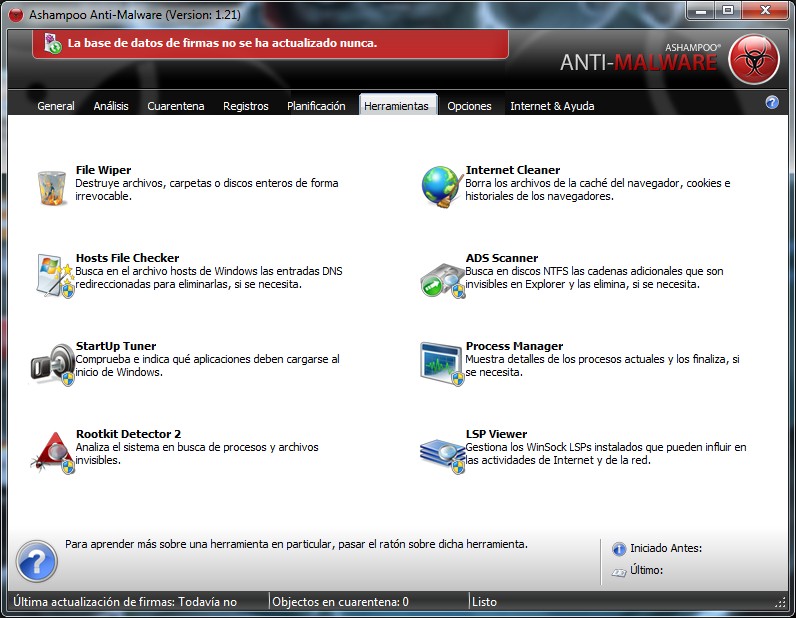
Task: Click 'Iniciado Antes:' label
Action: pyautogui.click(x=666, y=548)
